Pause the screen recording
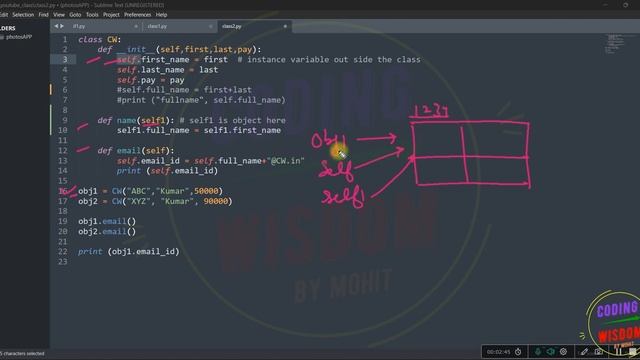 [619, 351]
